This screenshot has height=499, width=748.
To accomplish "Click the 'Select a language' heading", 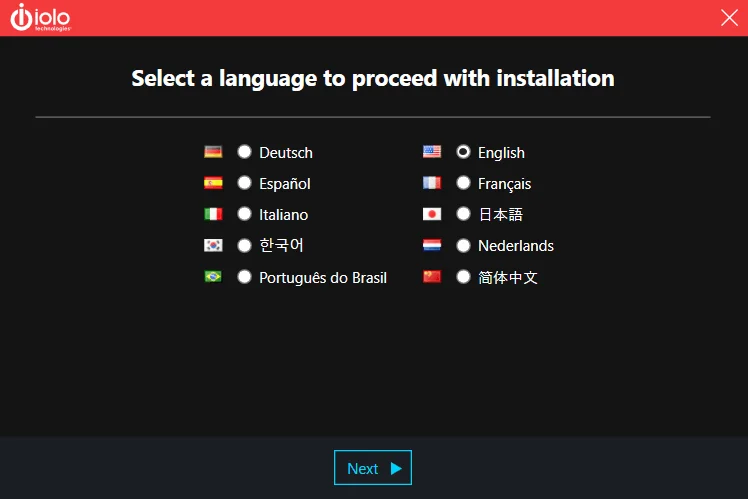I will [373, 79].
